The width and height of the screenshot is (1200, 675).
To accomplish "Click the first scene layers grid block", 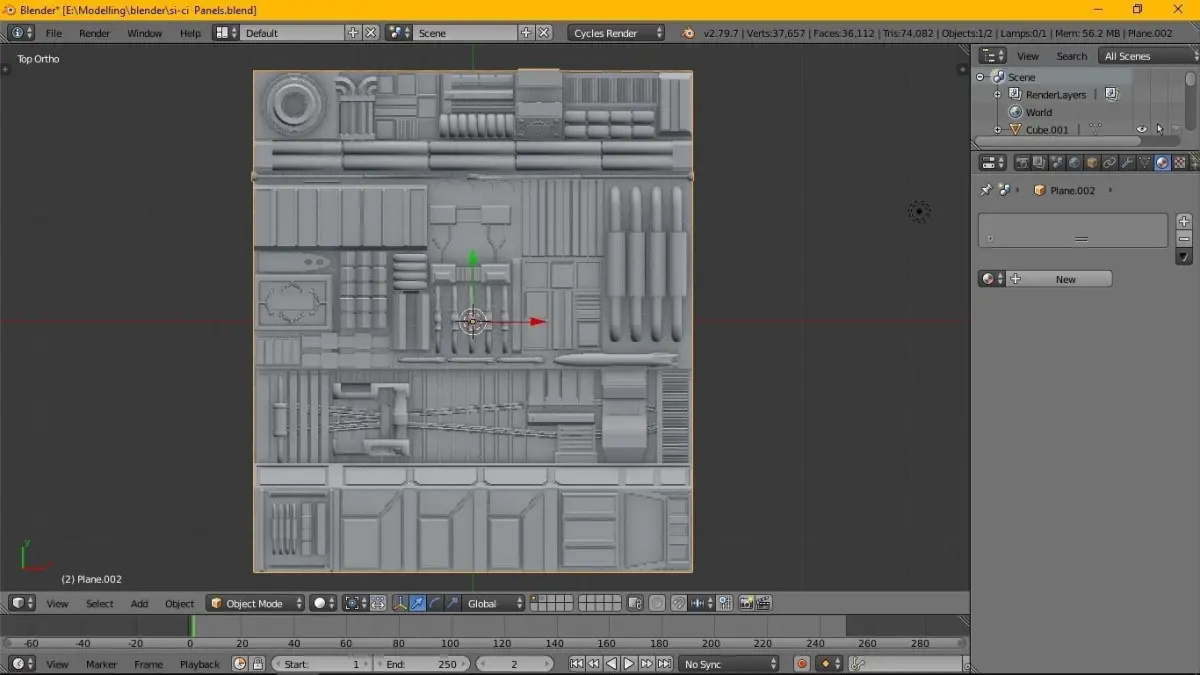I will coord(551,603).
